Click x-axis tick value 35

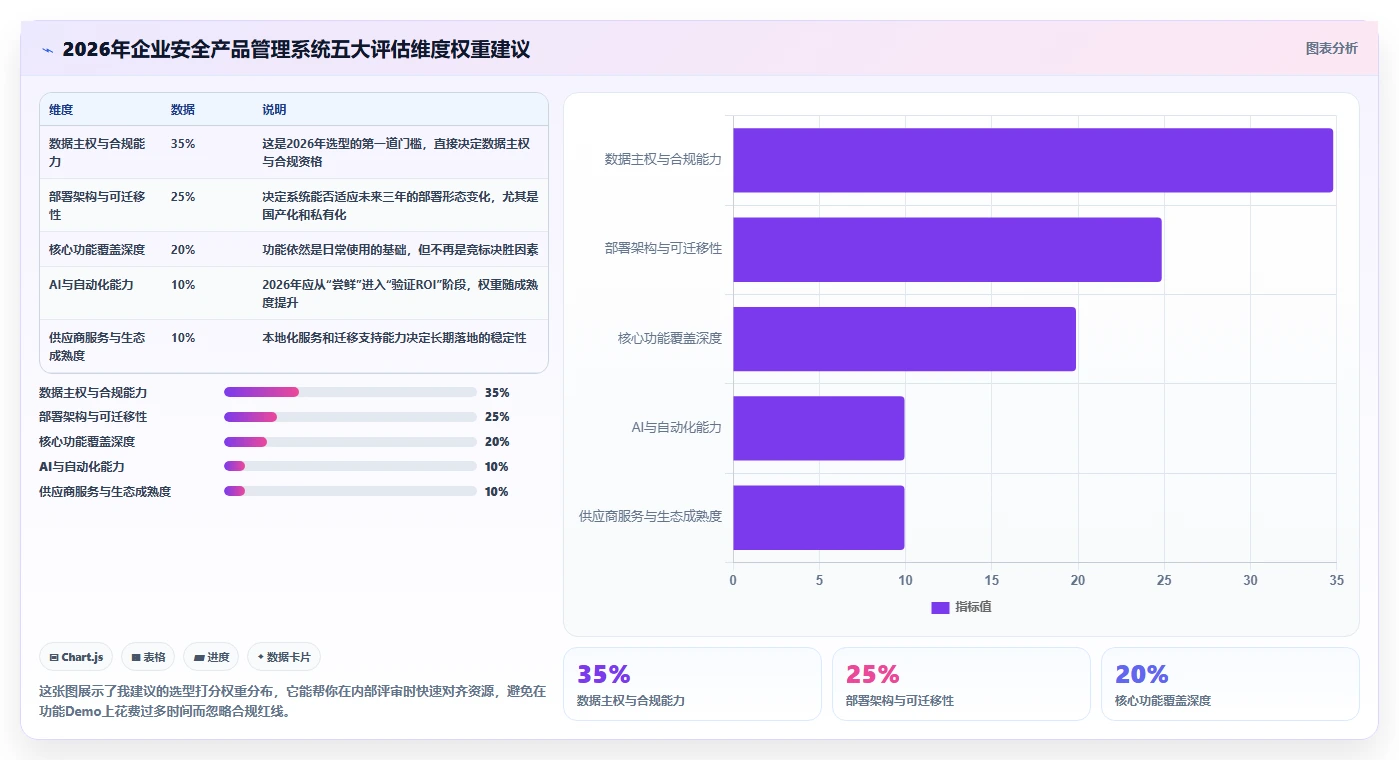point(1336,580)
